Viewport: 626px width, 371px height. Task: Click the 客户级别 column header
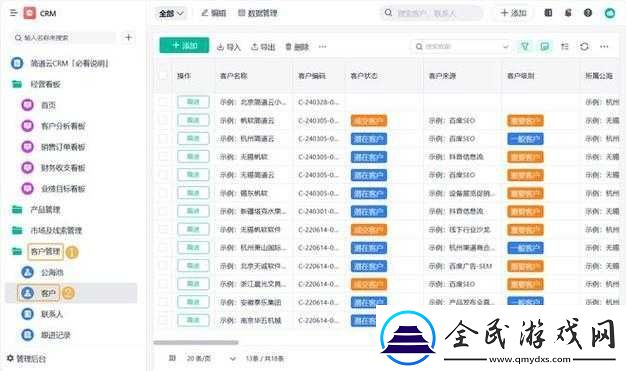521,75
